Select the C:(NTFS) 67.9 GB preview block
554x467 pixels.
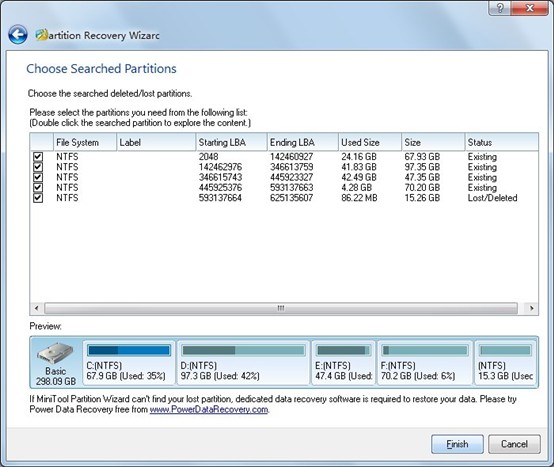(x=129, y=362)
